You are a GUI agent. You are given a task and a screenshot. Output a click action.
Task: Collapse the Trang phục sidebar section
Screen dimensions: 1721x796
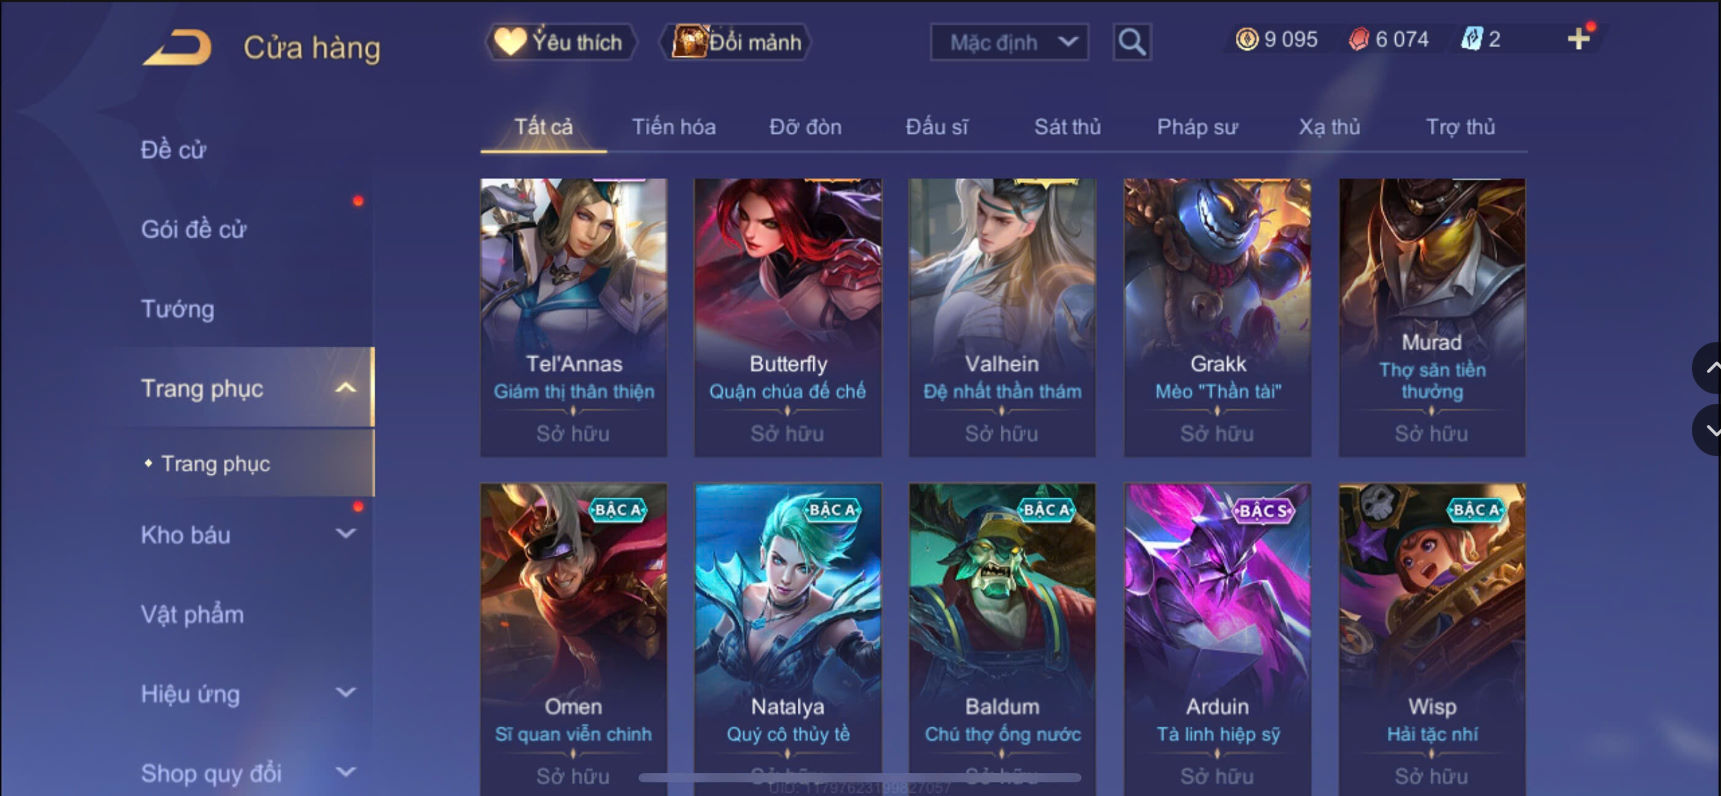point(346,388)
